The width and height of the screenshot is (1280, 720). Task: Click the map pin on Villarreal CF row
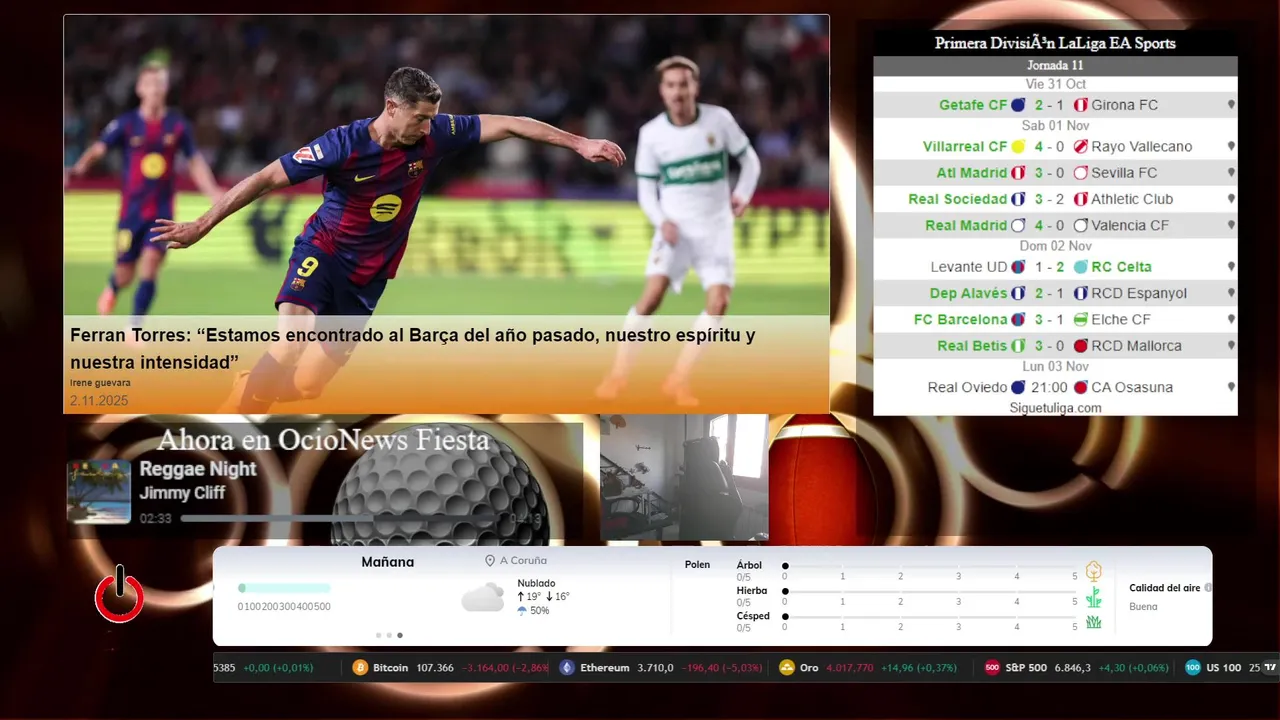pyautogui.click(x=1231, y=146)
